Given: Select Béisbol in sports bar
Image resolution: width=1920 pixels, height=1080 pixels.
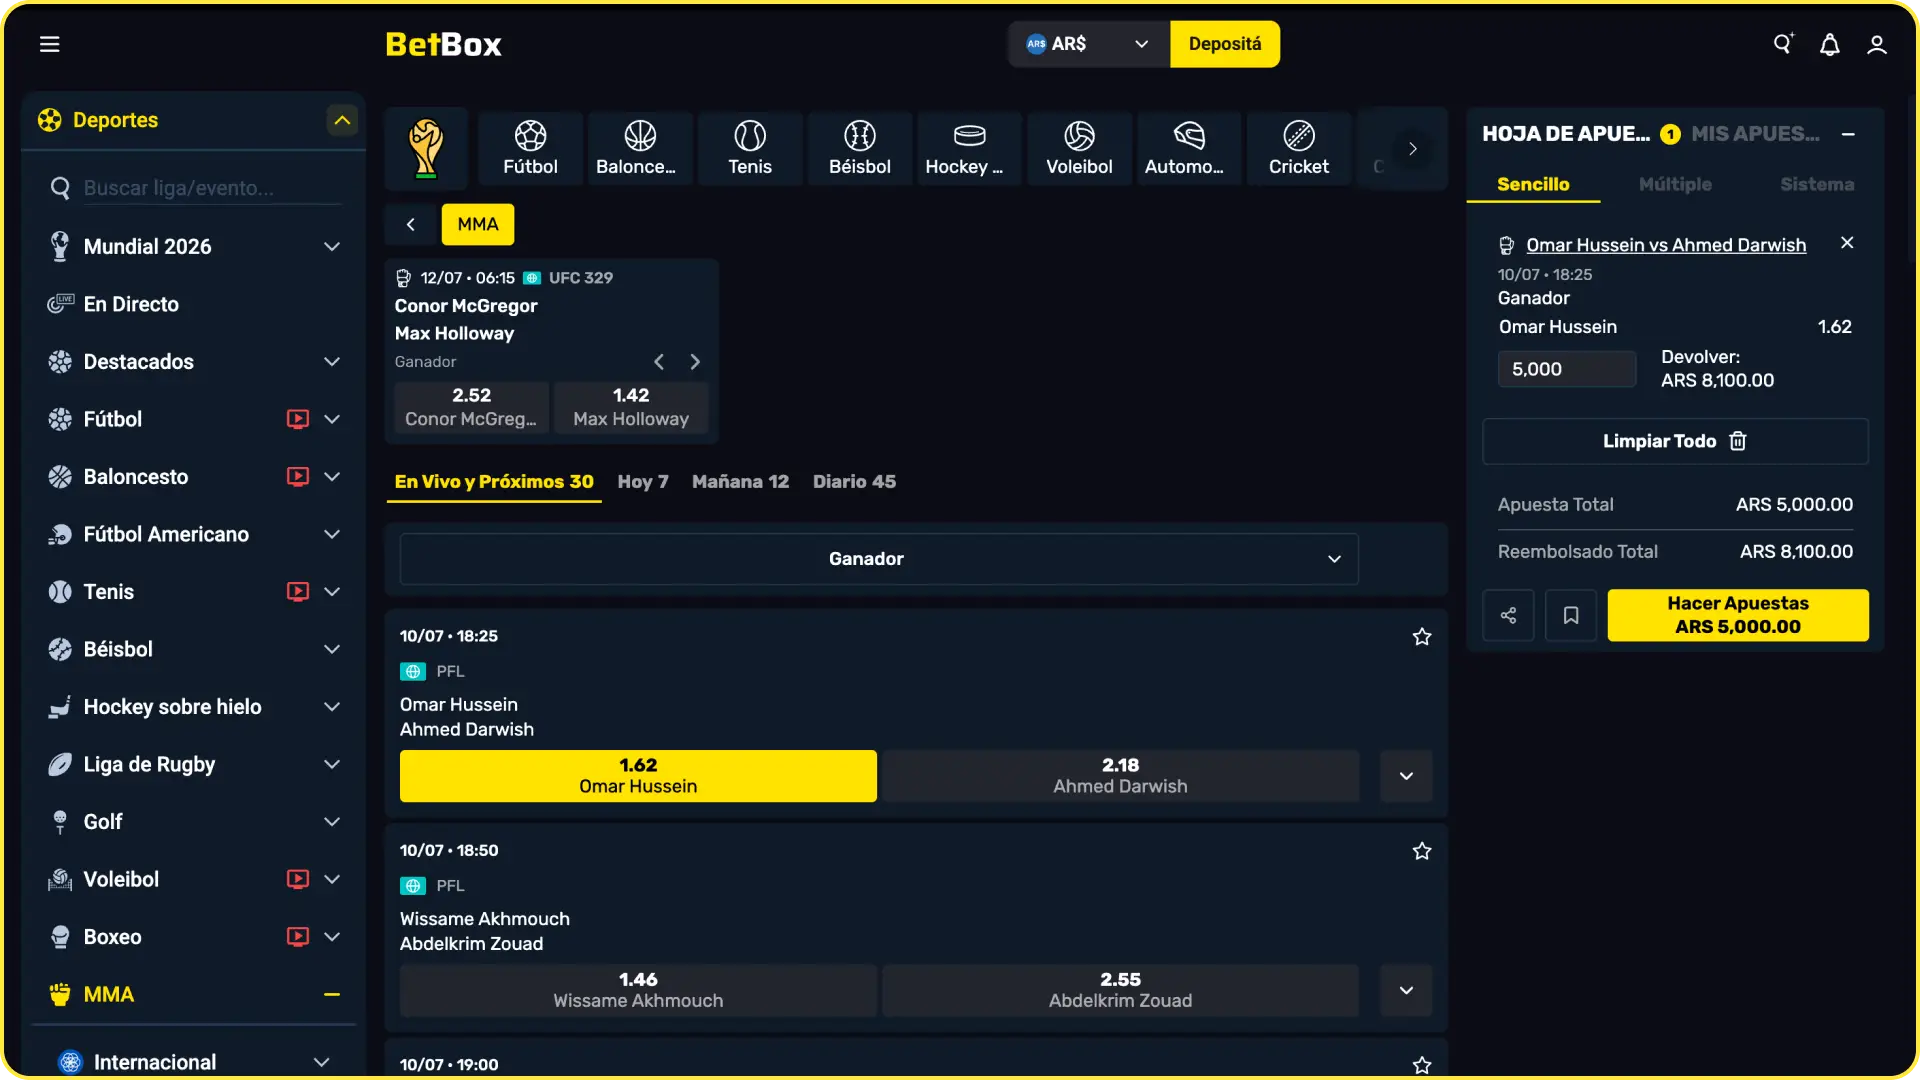Looking at the screenshot, I should coord(860,149).
